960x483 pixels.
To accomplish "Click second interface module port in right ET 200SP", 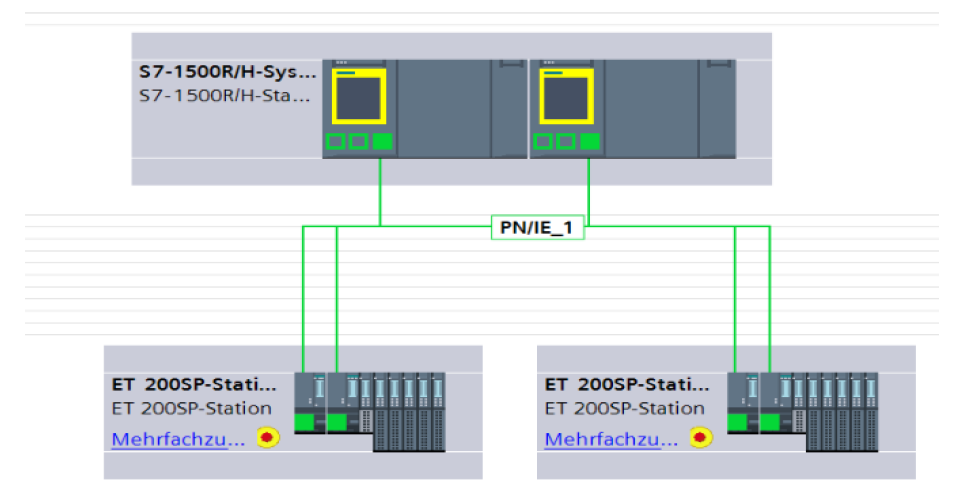I will click(770, 422).
